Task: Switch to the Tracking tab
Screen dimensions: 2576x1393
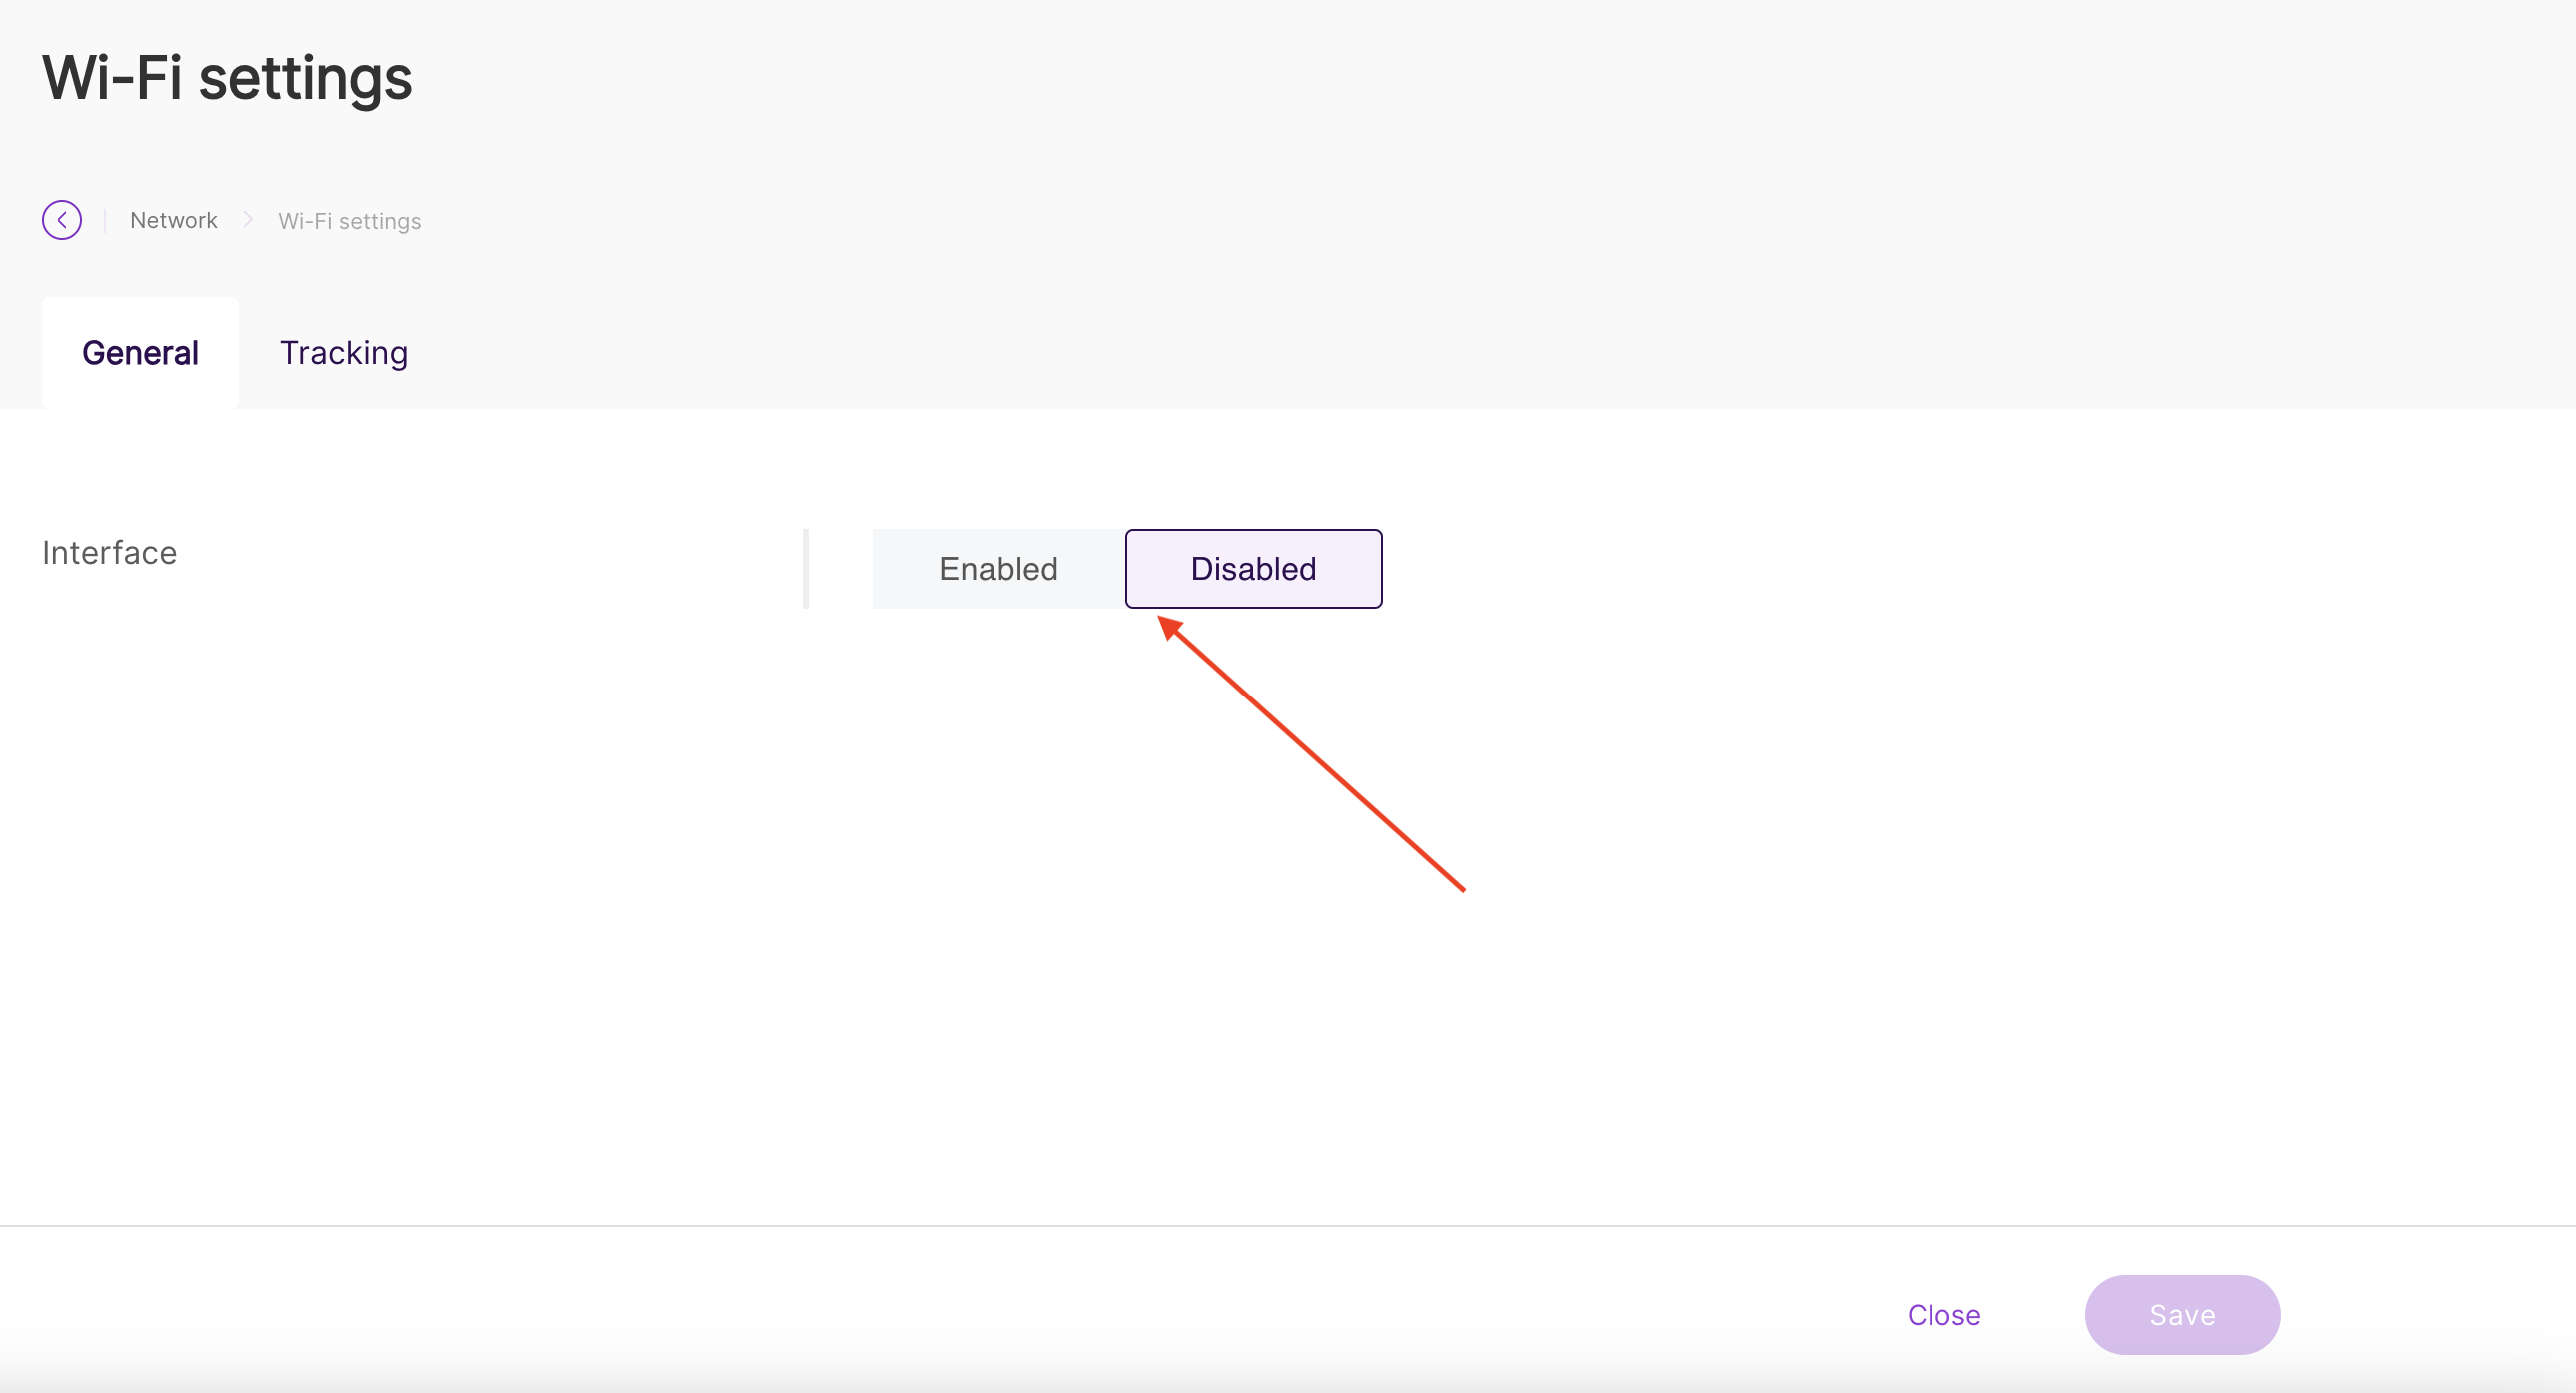Action: click(x=343, y=353)
